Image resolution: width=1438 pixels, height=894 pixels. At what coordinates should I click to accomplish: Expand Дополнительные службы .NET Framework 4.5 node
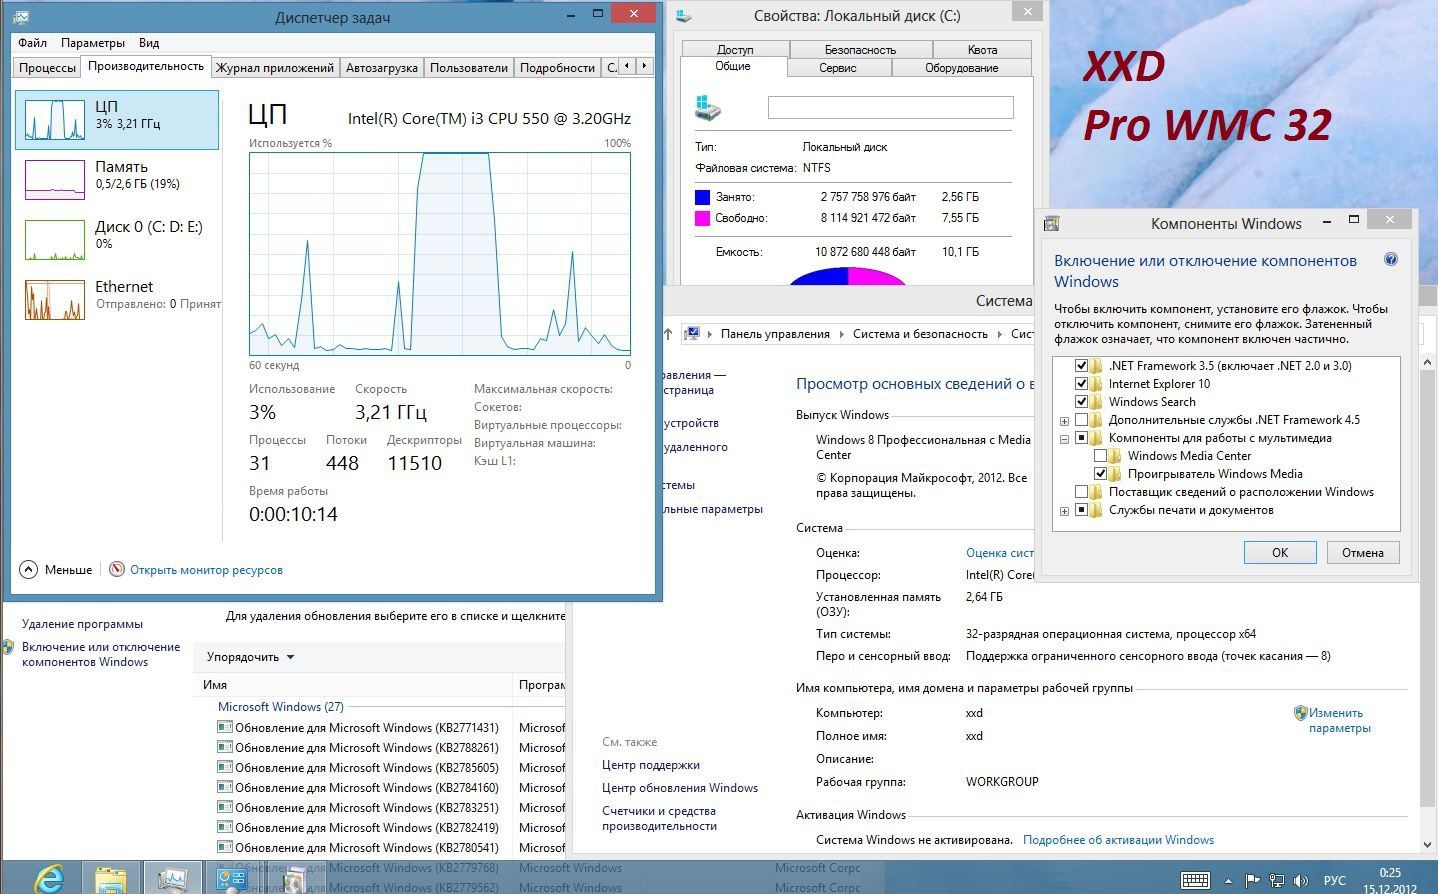[1064, 421]
